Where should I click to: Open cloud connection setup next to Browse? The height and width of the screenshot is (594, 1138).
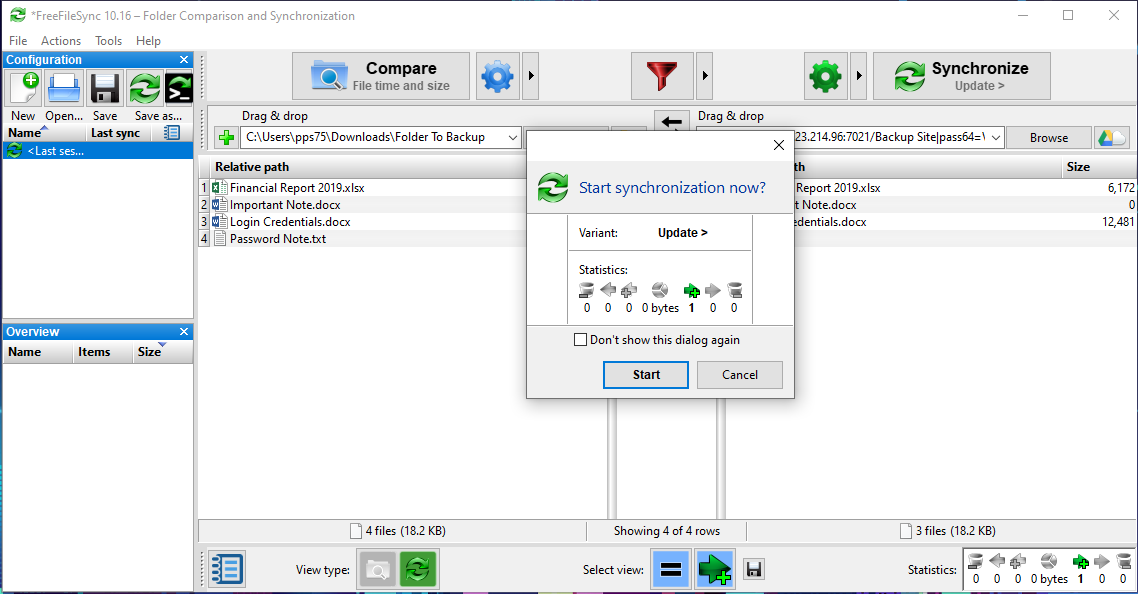[1111, 137]
